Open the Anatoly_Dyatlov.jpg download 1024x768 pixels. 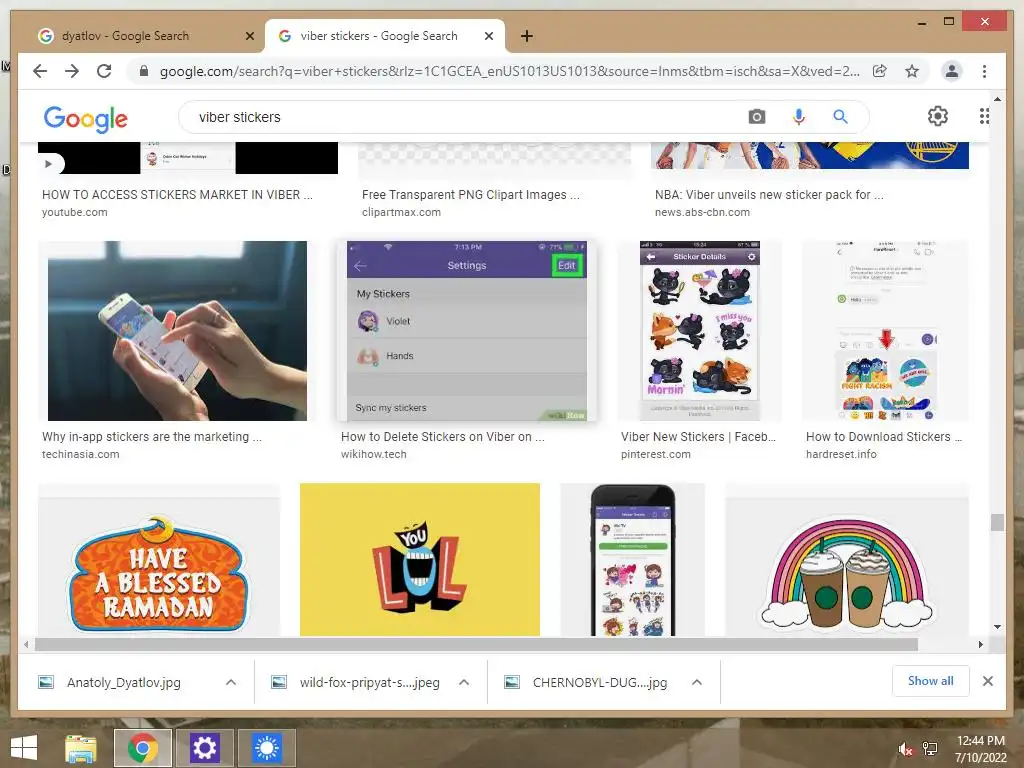pyautogui.click(x=123, y=682)
